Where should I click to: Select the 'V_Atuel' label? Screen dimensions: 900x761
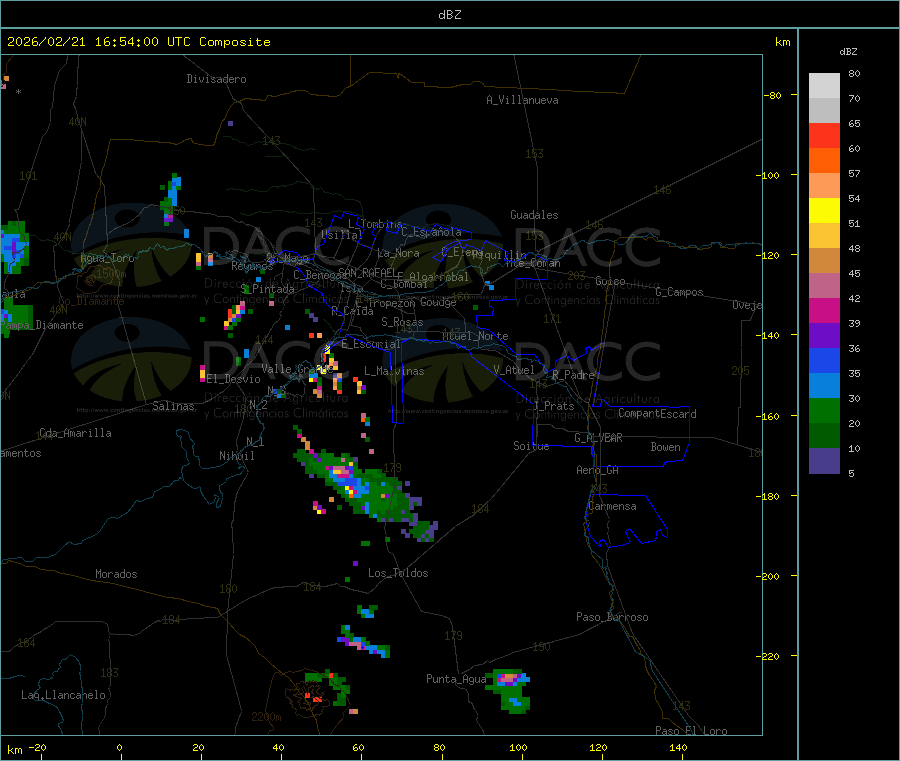click(514, 370)
